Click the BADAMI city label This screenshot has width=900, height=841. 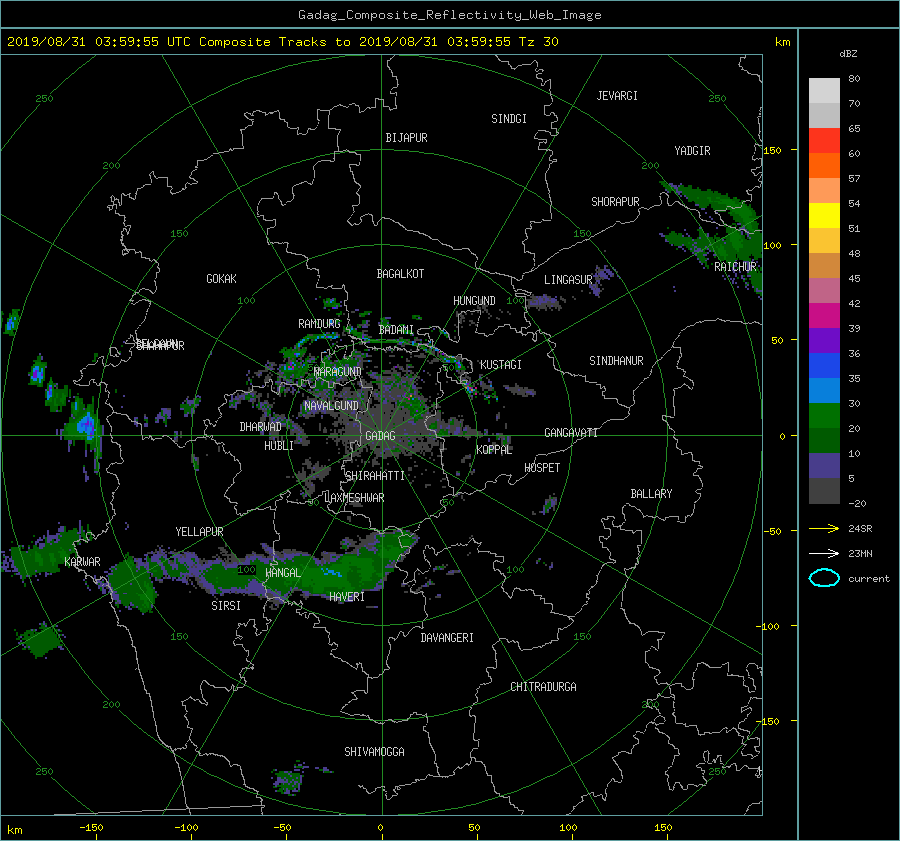396,330
